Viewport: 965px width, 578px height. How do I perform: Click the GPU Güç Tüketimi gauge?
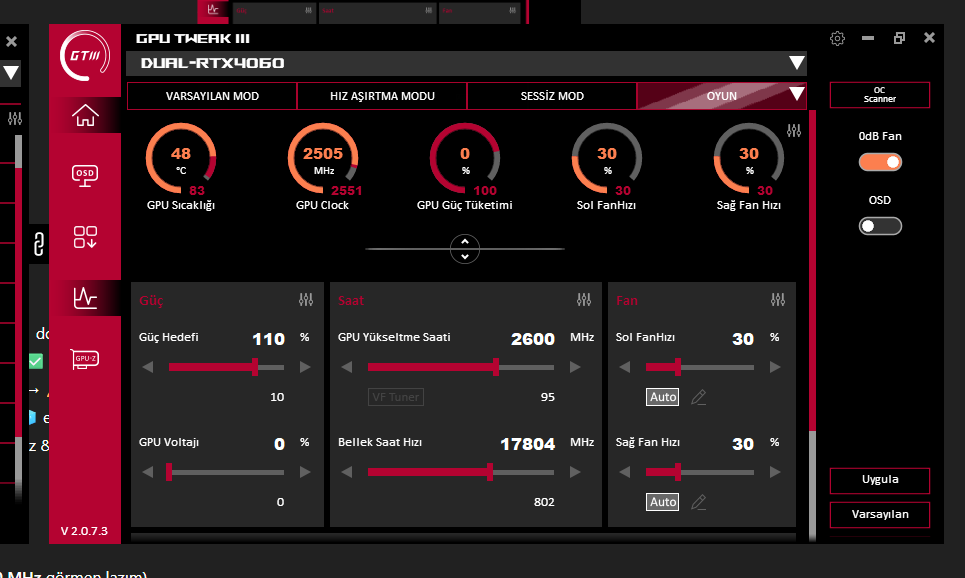(x=465, y=159)
